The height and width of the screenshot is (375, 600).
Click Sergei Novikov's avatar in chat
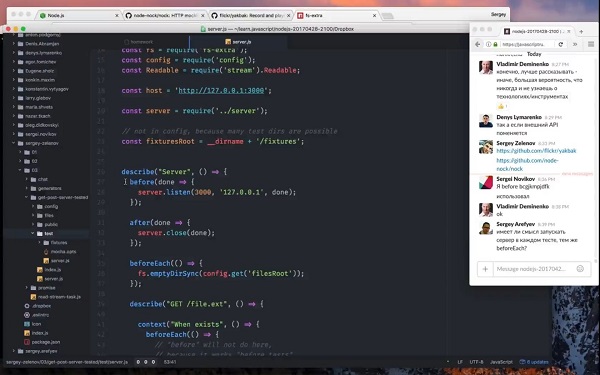pos(486,183)
